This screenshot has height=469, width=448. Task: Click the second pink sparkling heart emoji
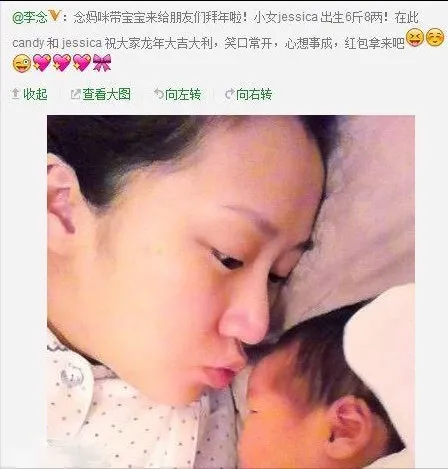coord(62,63)
